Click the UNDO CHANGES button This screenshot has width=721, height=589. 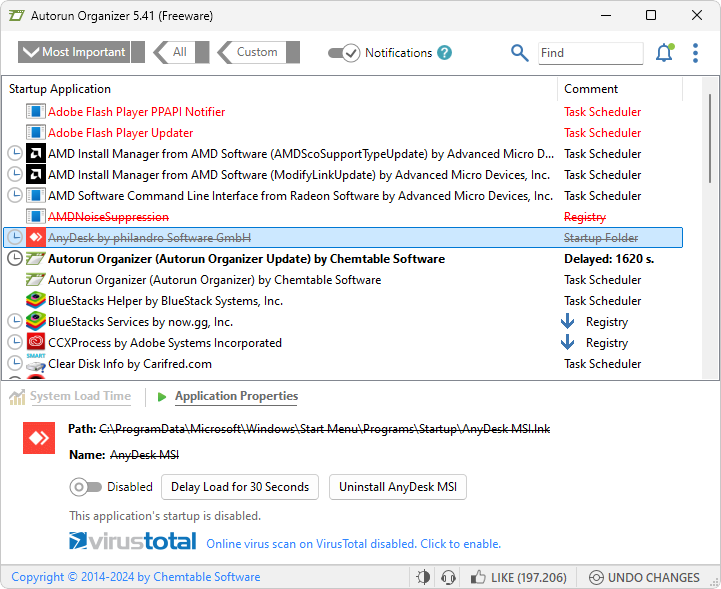[644, 577]
